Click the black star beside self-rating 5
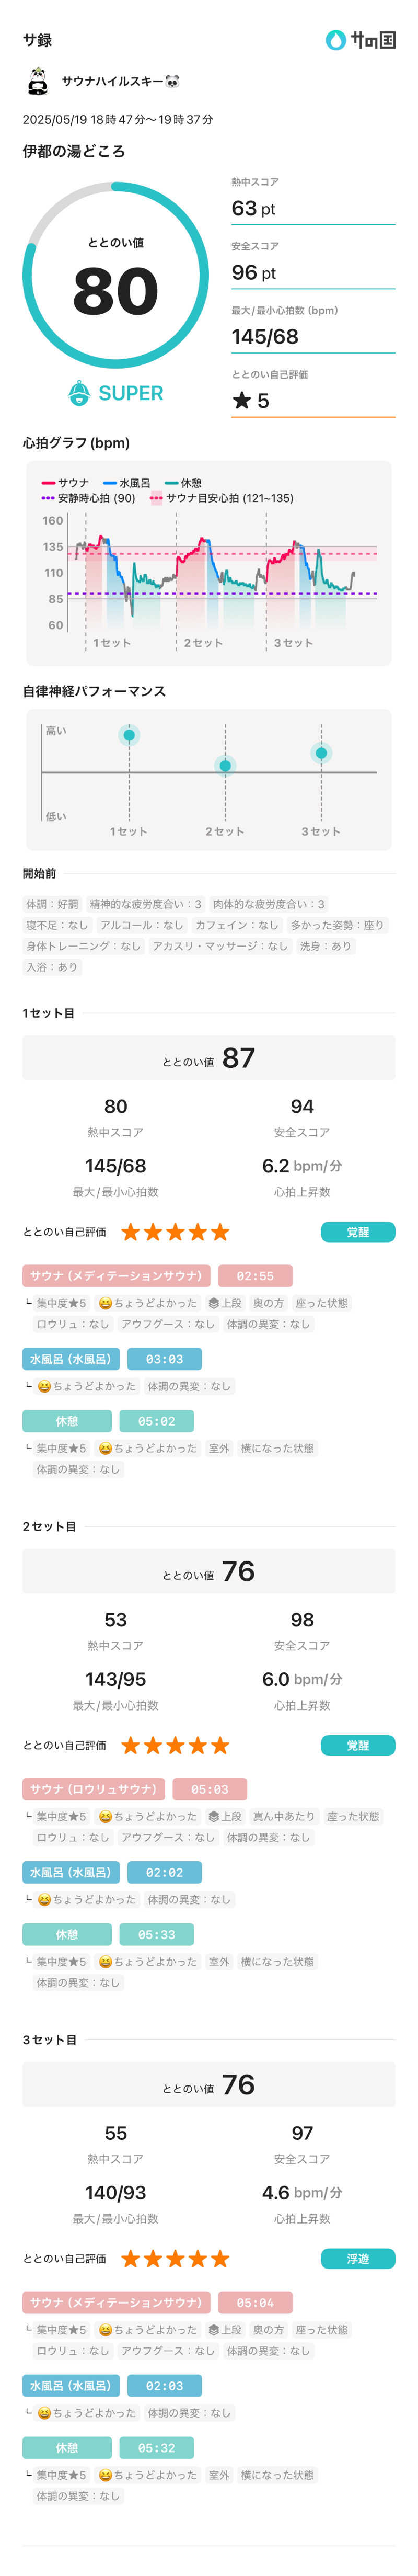 (x=241, y=401)
